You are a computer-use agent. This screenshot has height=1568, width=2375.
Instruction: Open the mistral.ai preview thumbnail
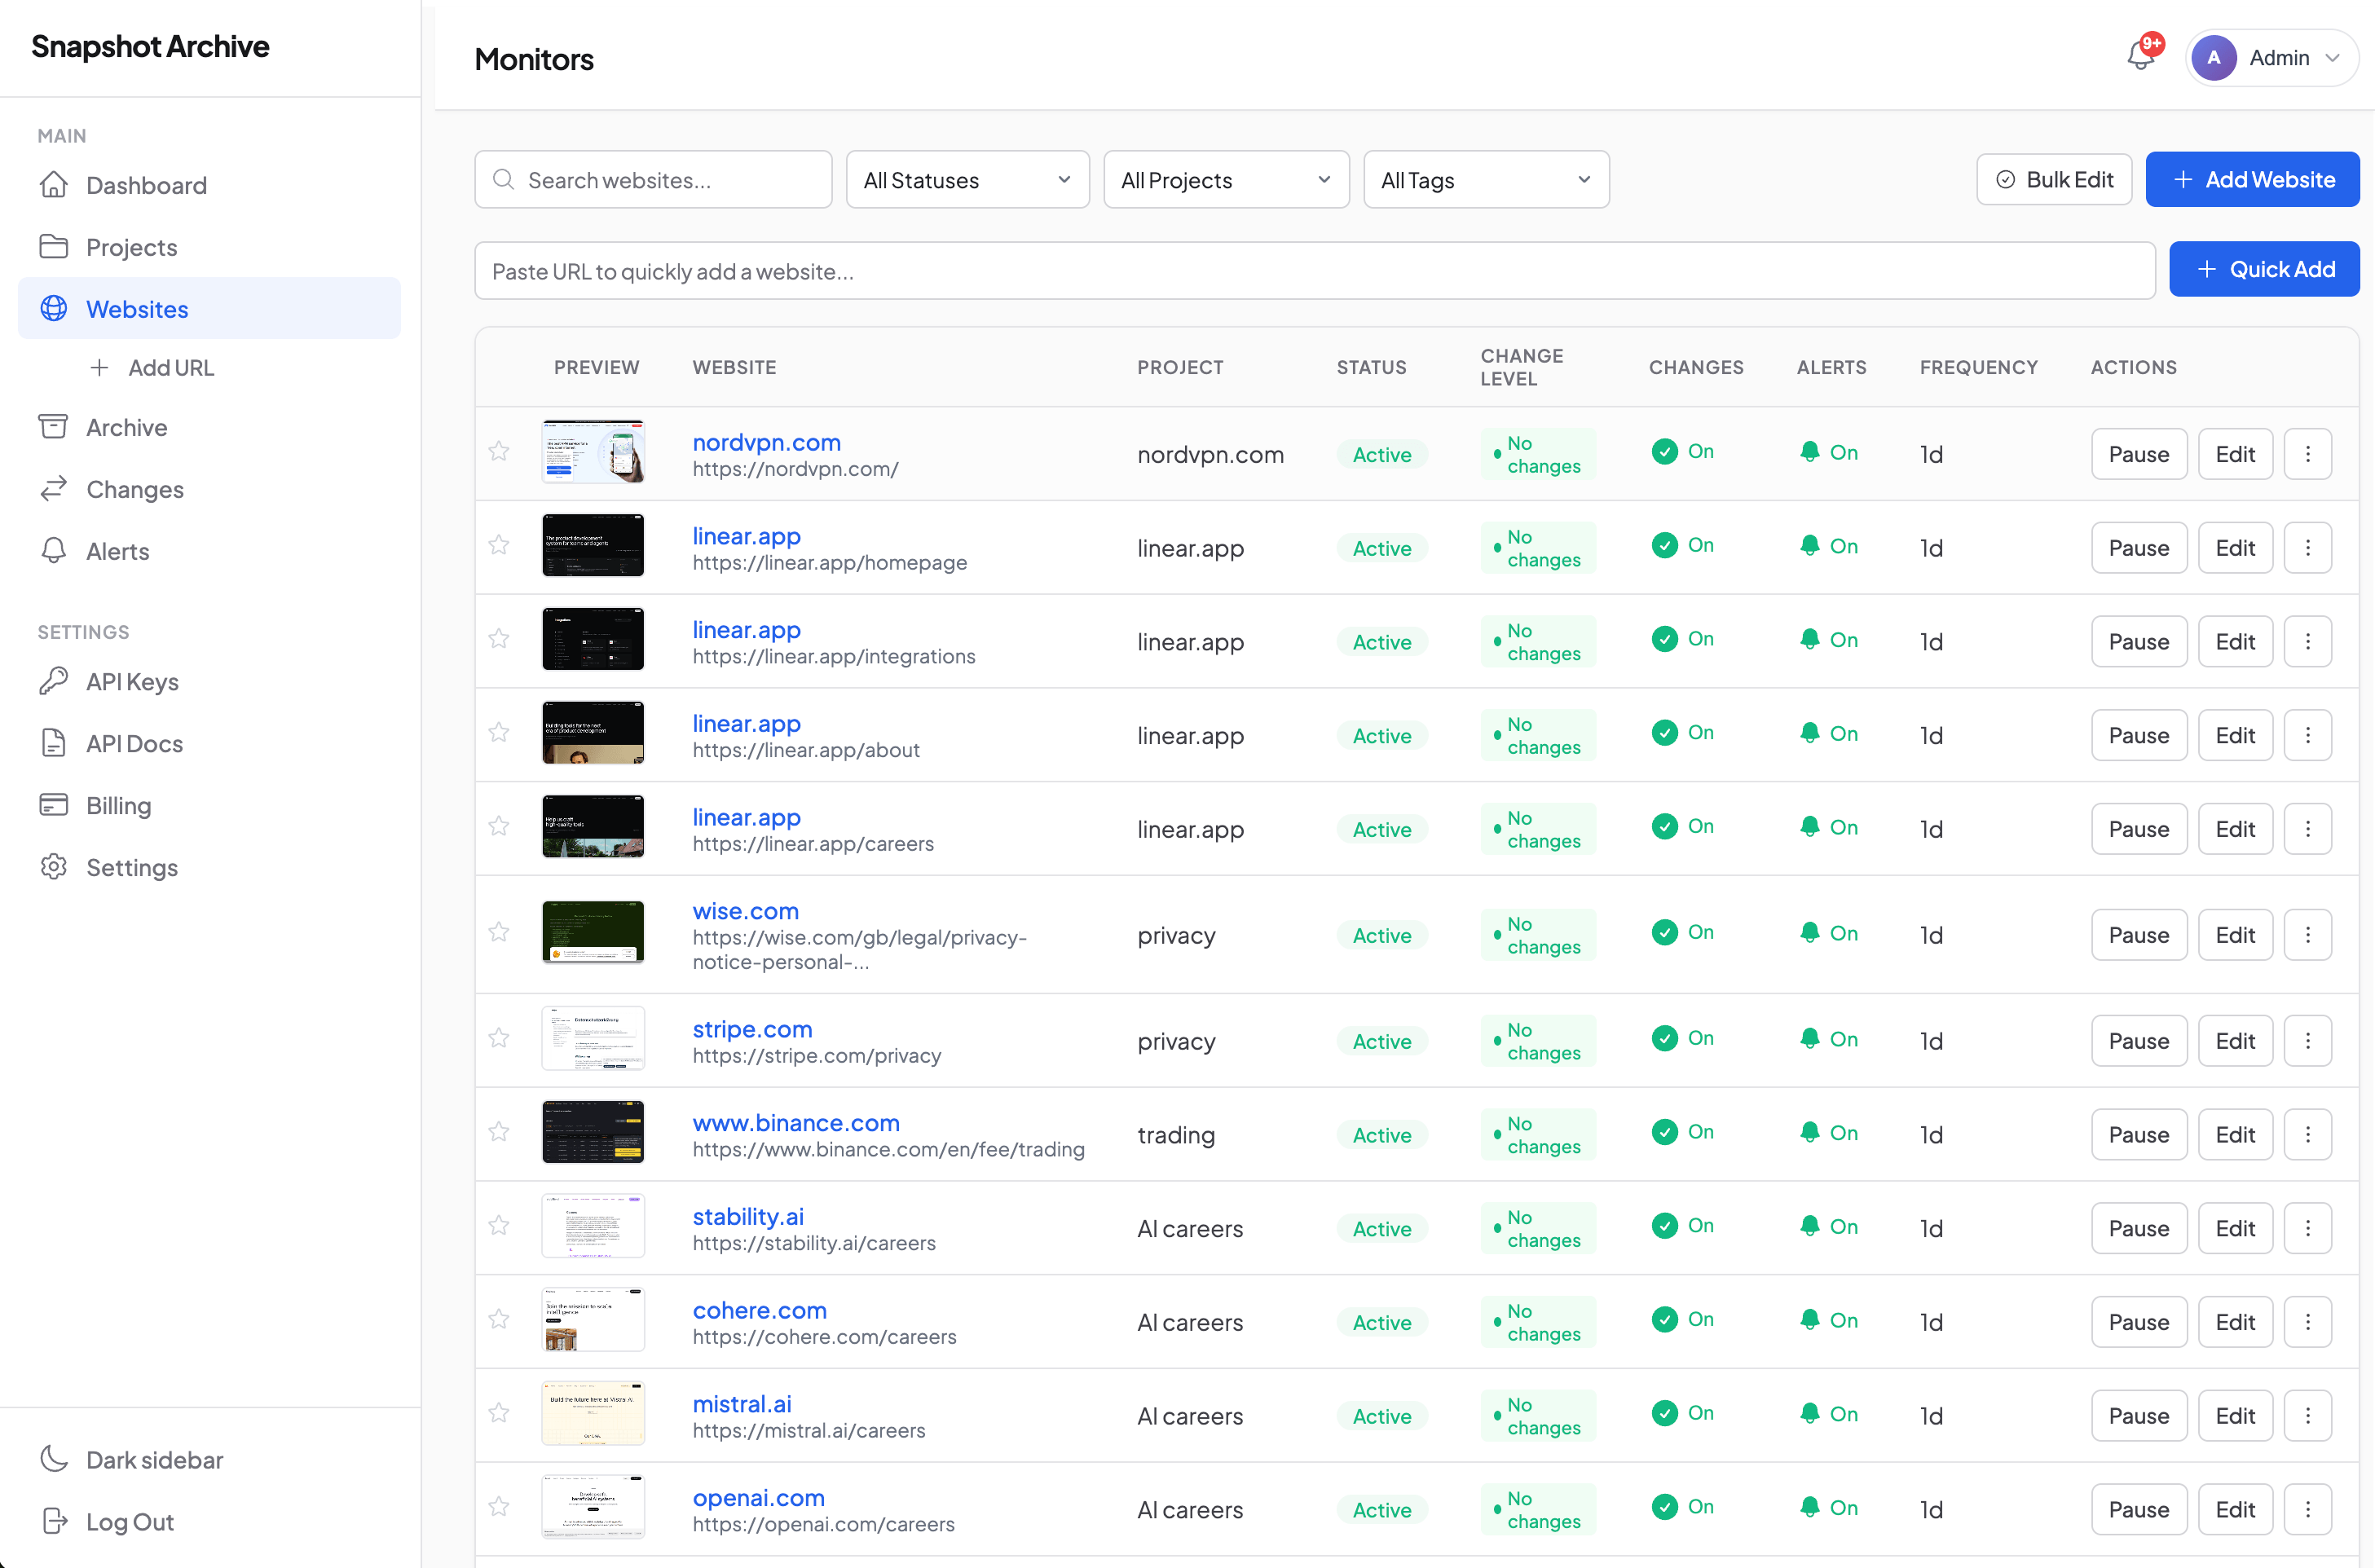(x=593, y=1414)
